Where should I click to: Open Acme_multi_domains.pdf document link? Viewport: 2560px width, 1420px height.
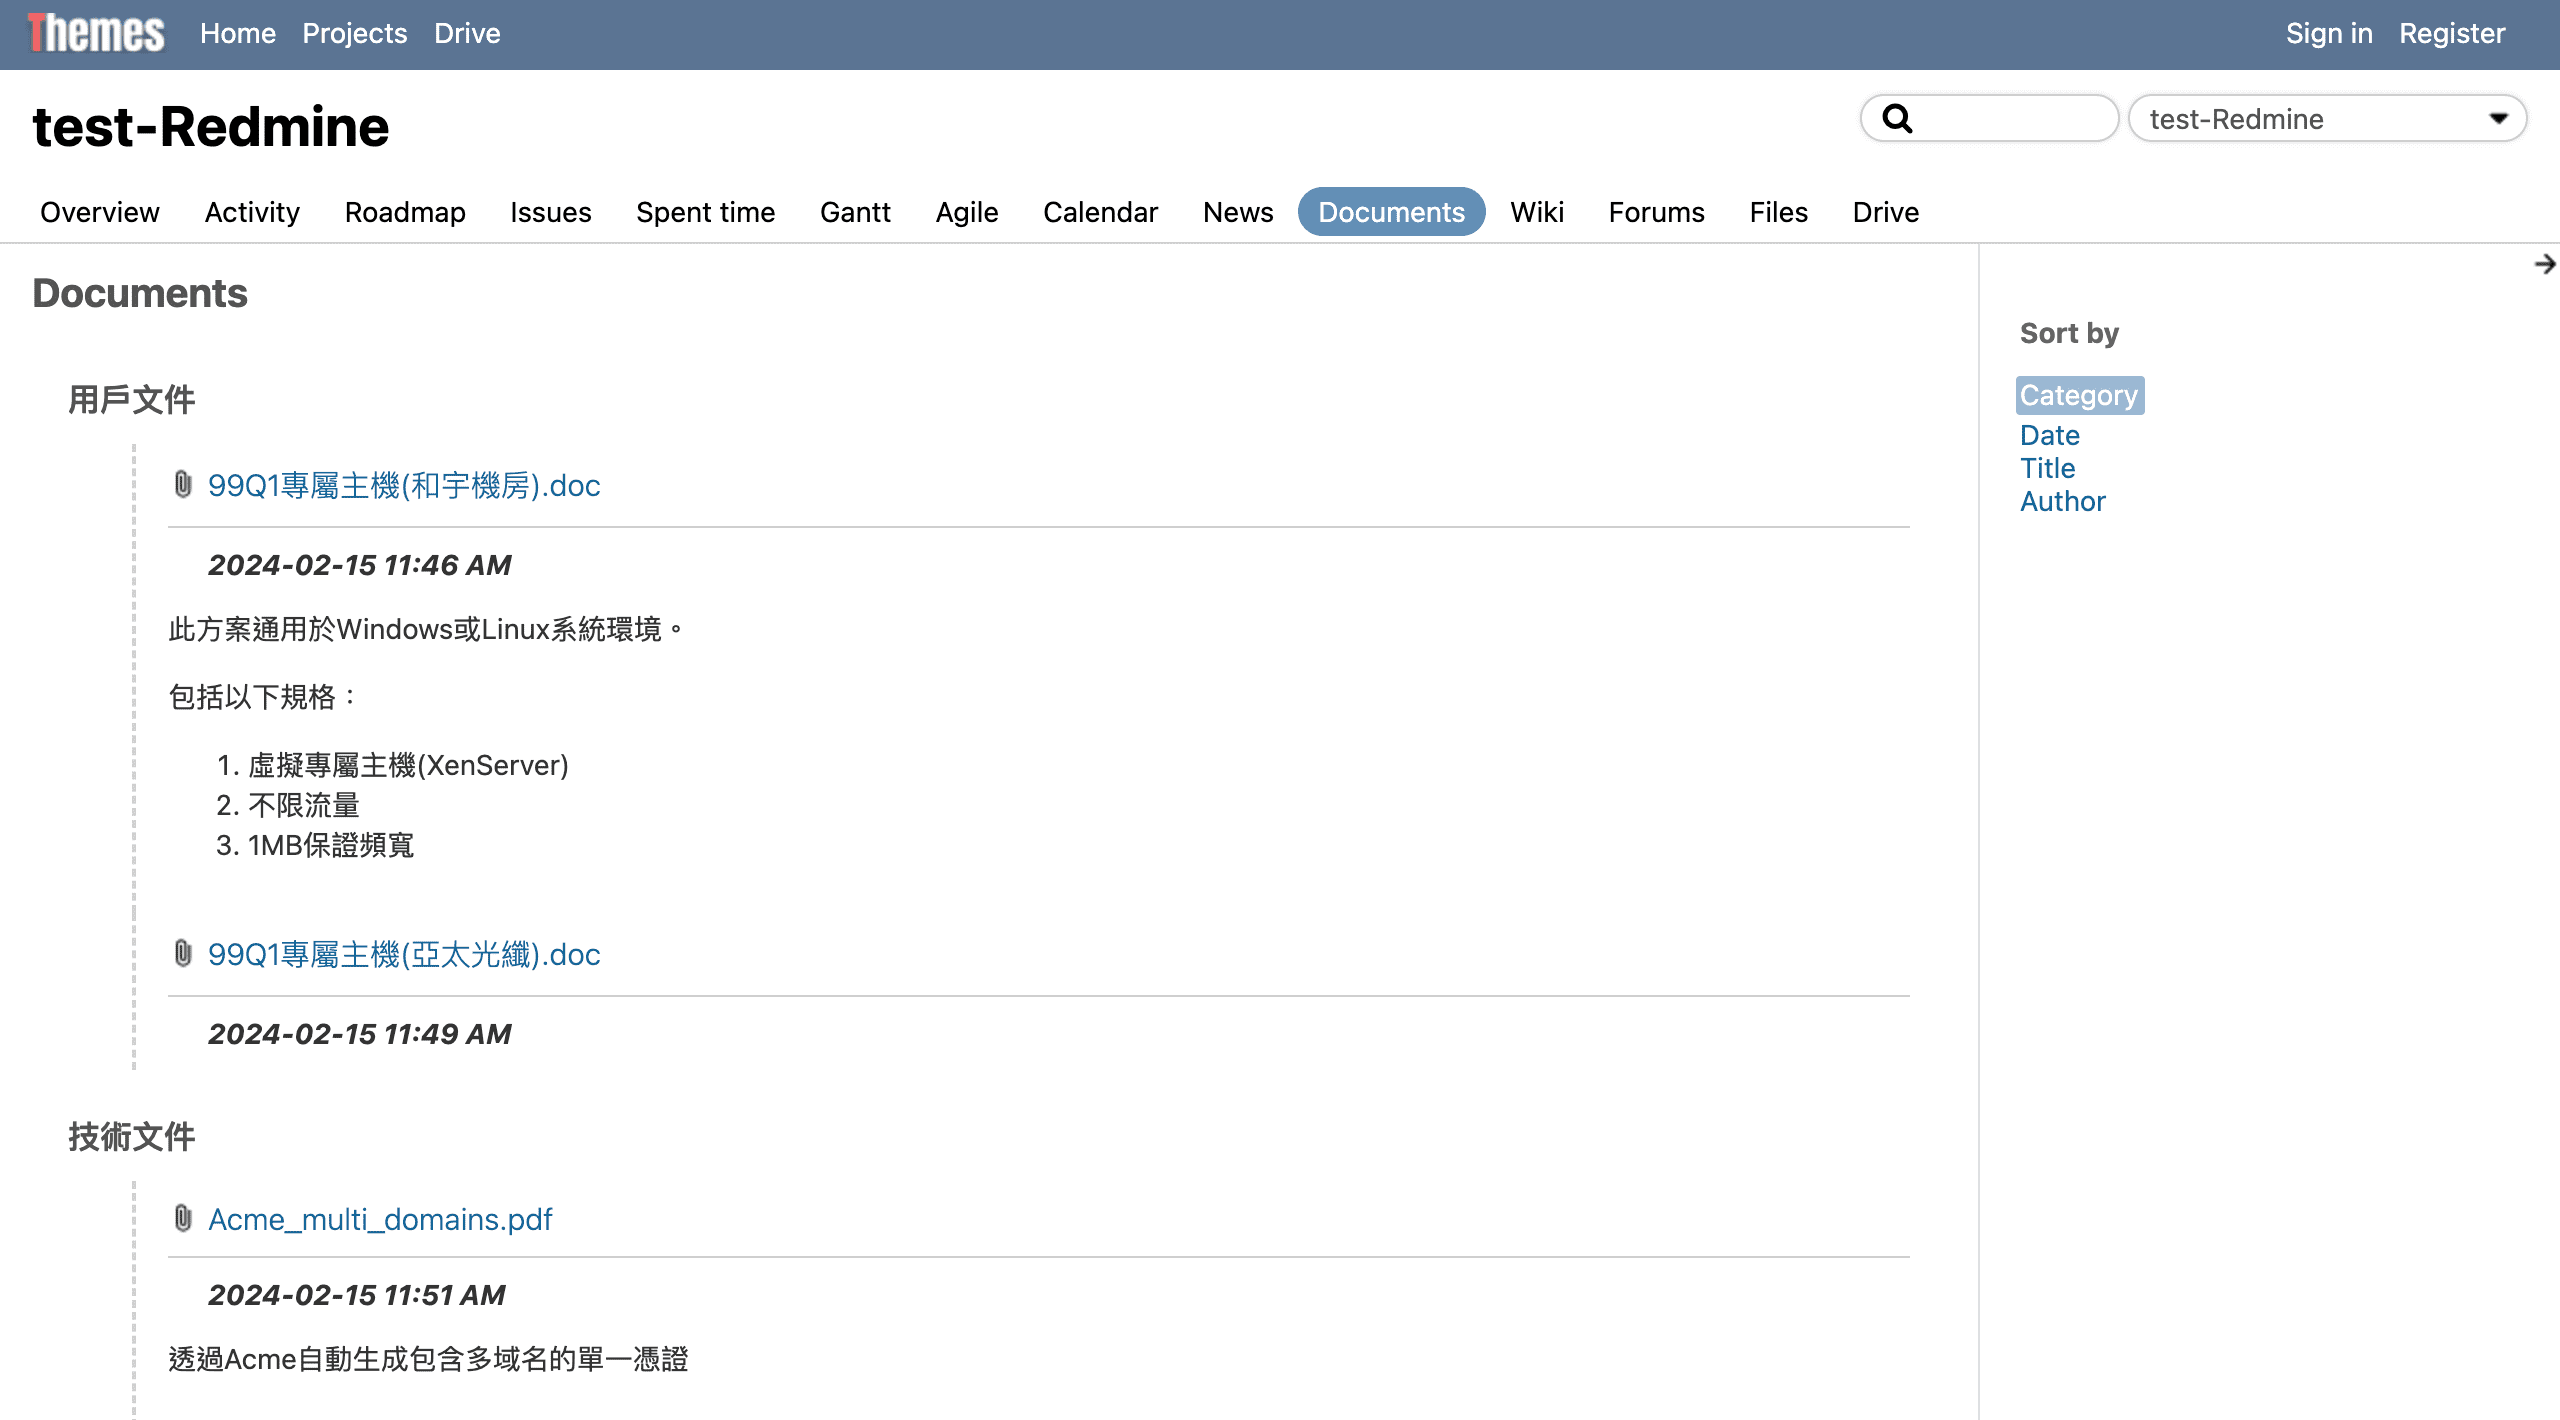pyautogui.click(x=380, y=1219)
